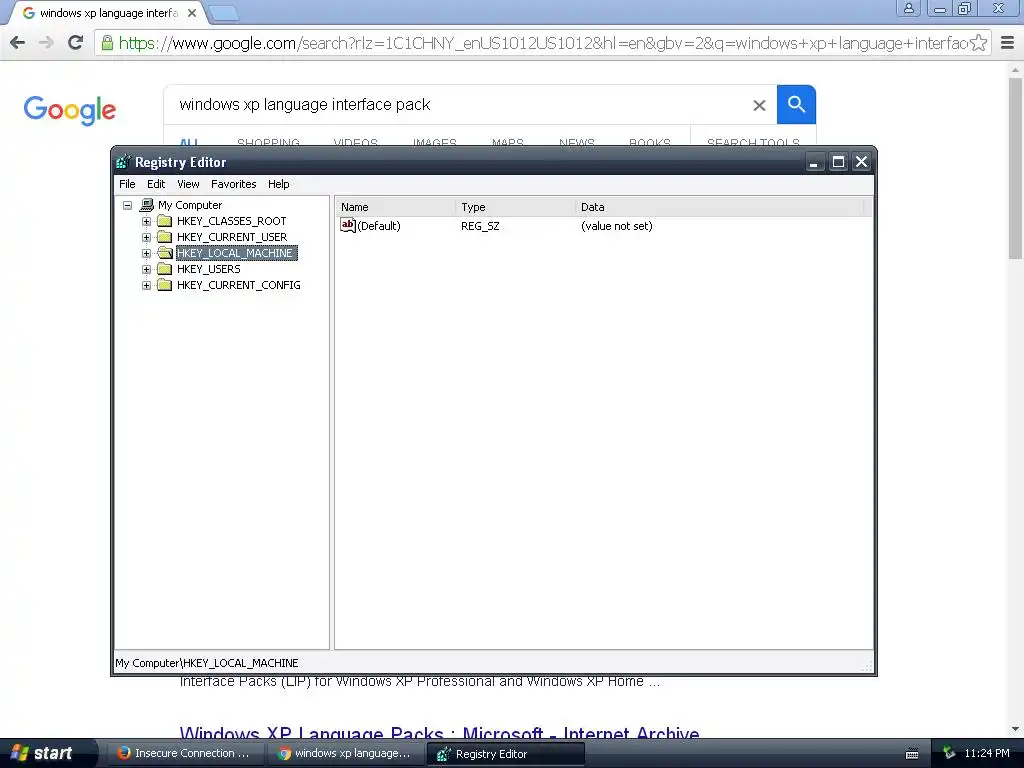The image size is (1024, 768).
Task: Click the Google logo
Action: [x=69, y=110]
